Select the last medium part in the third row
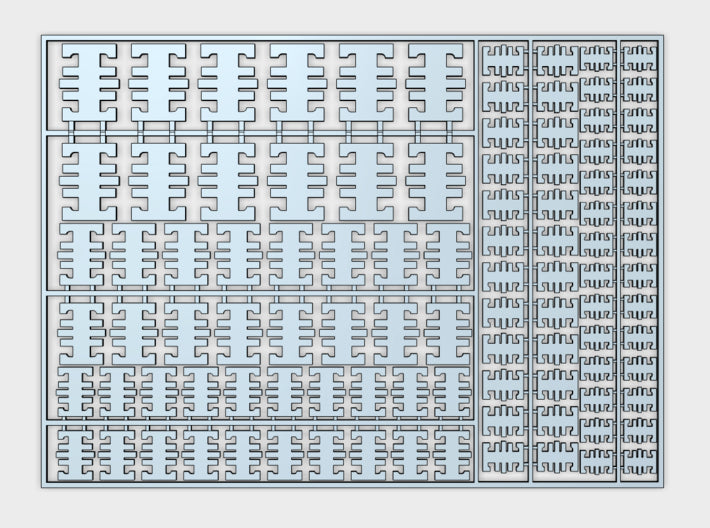This screenshot has height=528, width=710. (x=449, y=255)
